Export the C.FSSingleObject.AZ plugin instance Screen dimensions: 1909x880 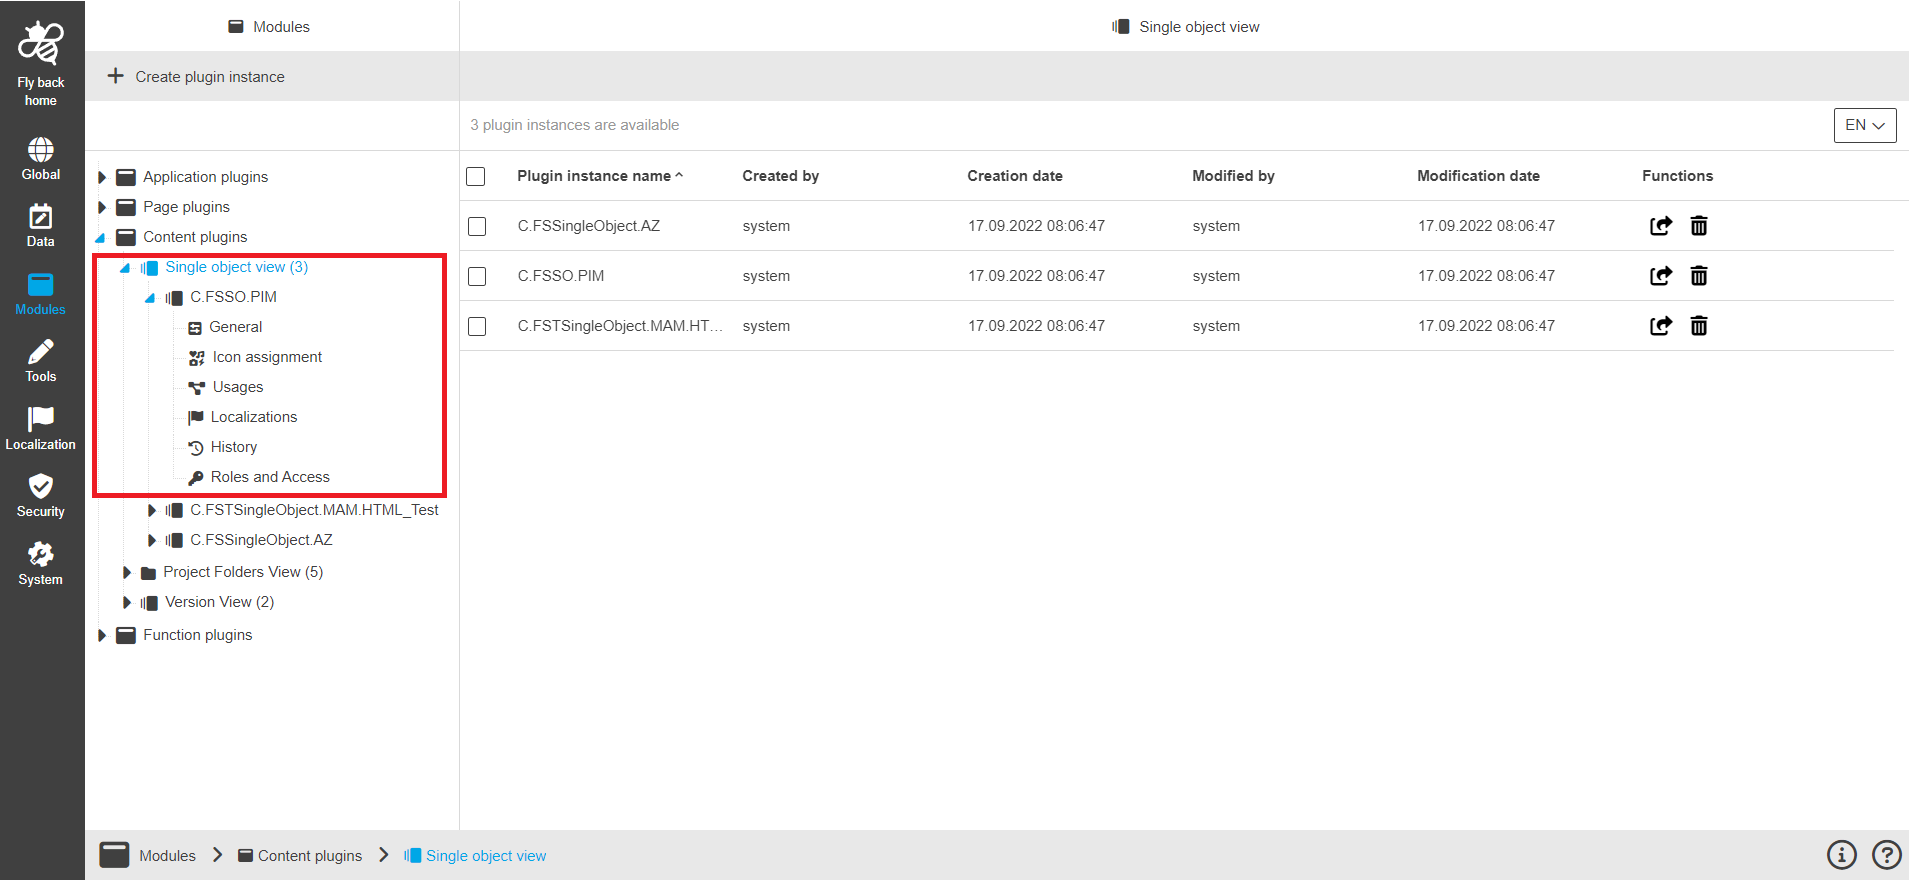pyautogui.click(x=1661, y=226)
